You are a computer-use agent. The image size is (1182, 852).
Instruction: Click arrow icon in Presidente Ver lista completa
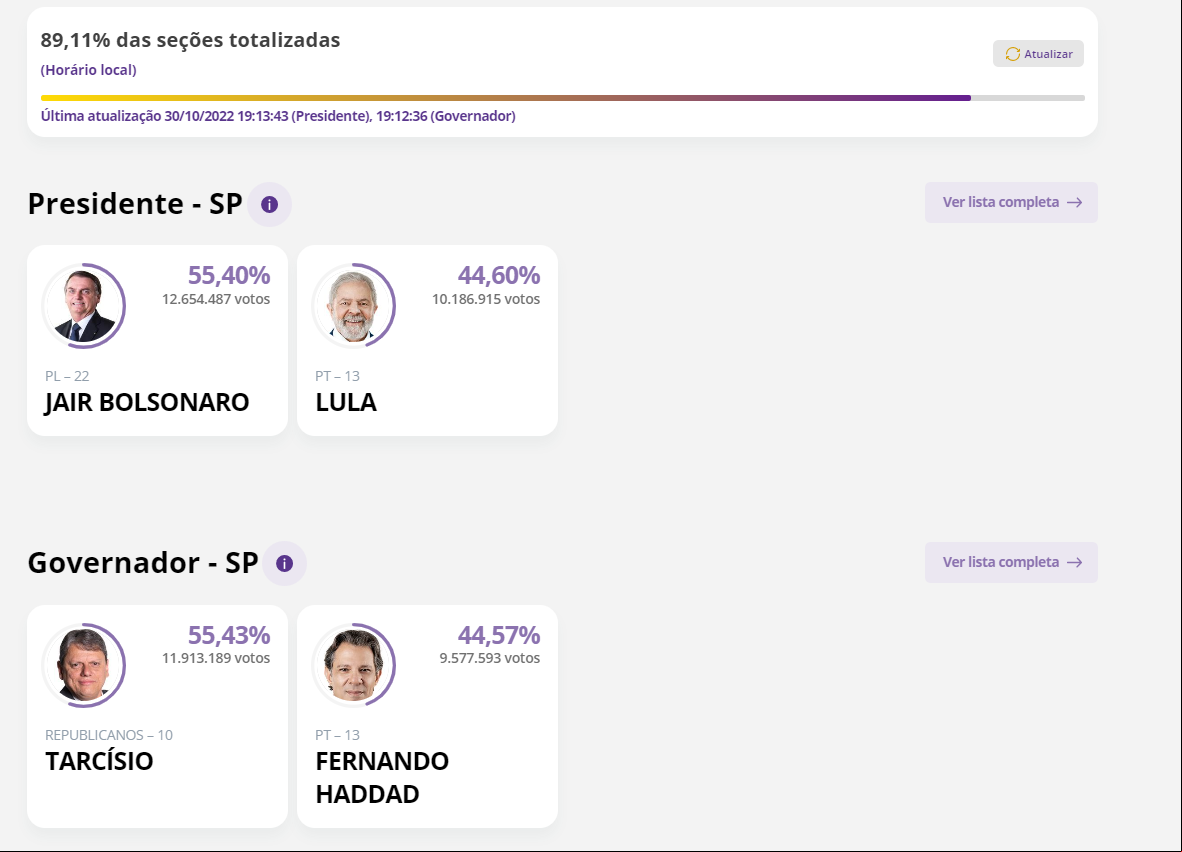[x=1074, y=202]
